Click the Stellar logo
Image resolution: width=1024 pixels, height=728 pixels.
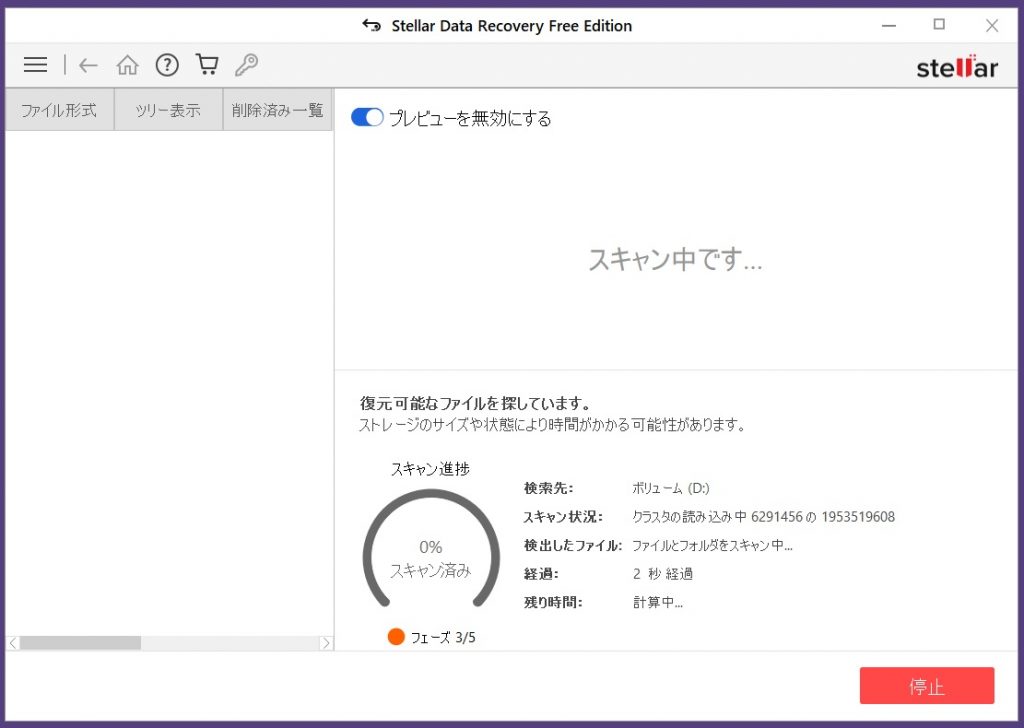pyautogui.click(x=957, y=67)
